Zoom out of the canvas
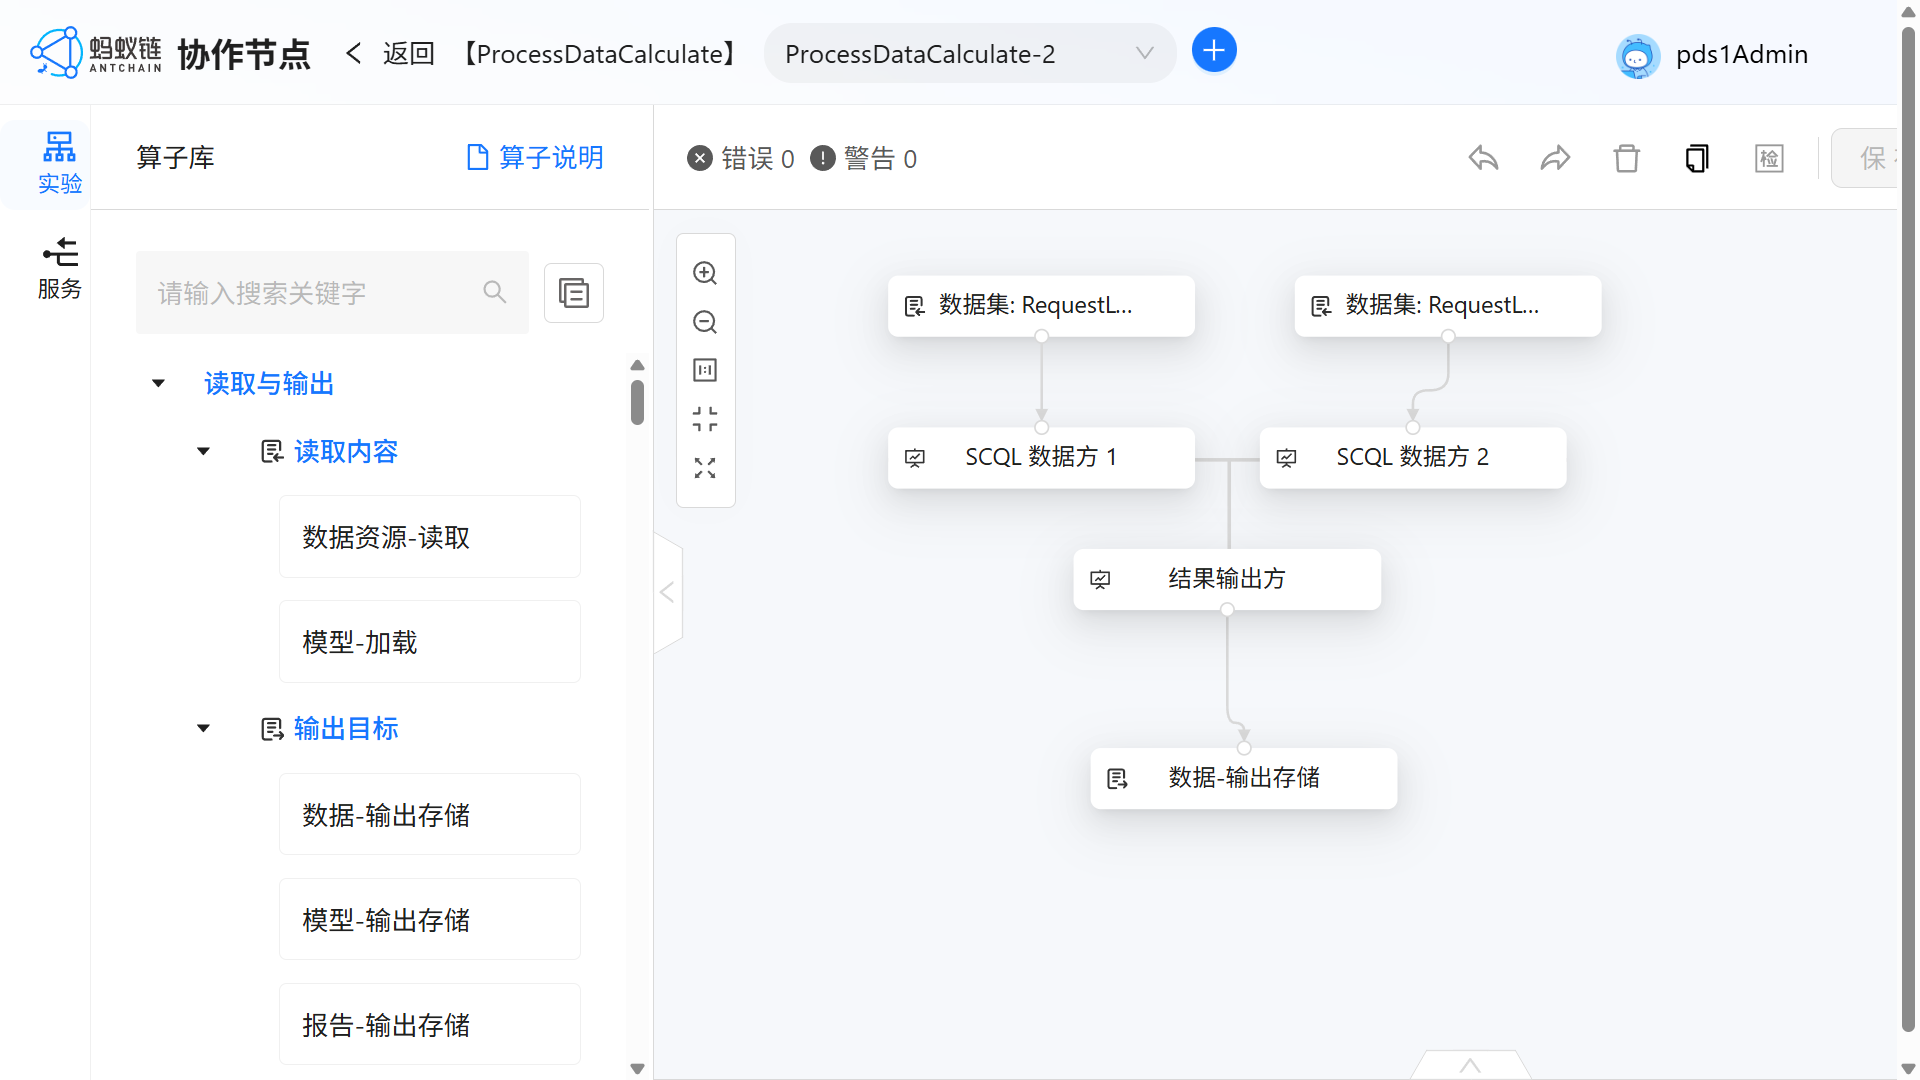 click(x=705, y=322)
